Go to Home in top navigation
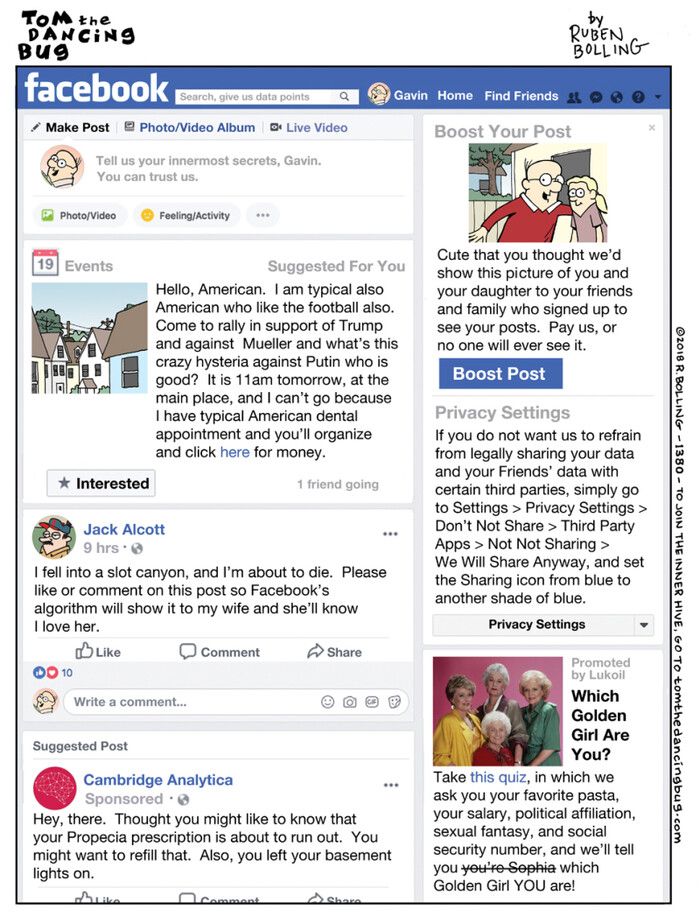The width and height of the screenshot is (700, 916). 455,96
